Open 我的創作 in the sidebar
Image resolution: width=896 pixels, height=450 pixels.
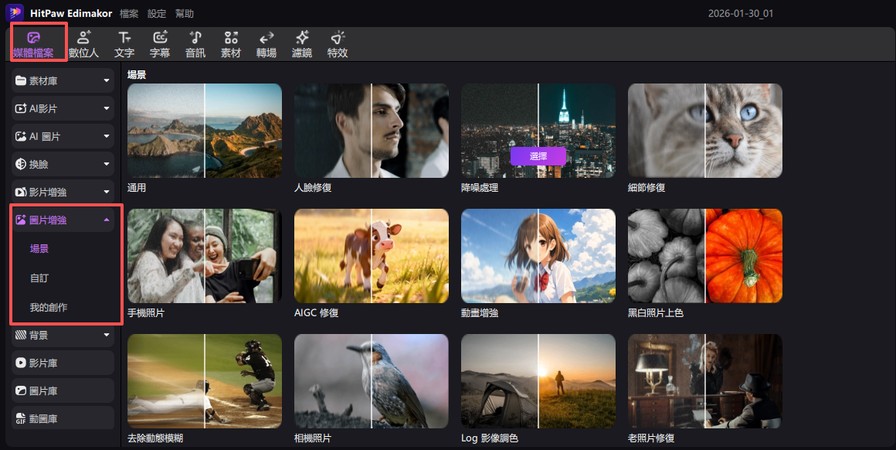tap(48, 307)
